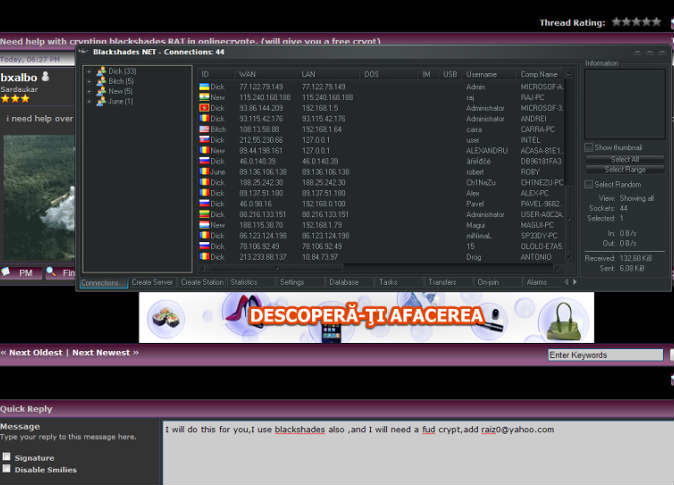Click the Find button magnifier icon

pos(52,272)
